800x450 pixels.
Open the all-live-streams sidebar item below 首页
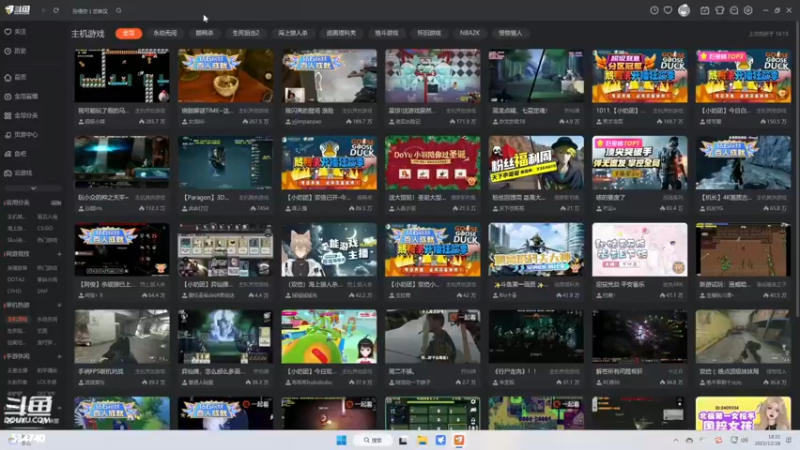[21, 96]
